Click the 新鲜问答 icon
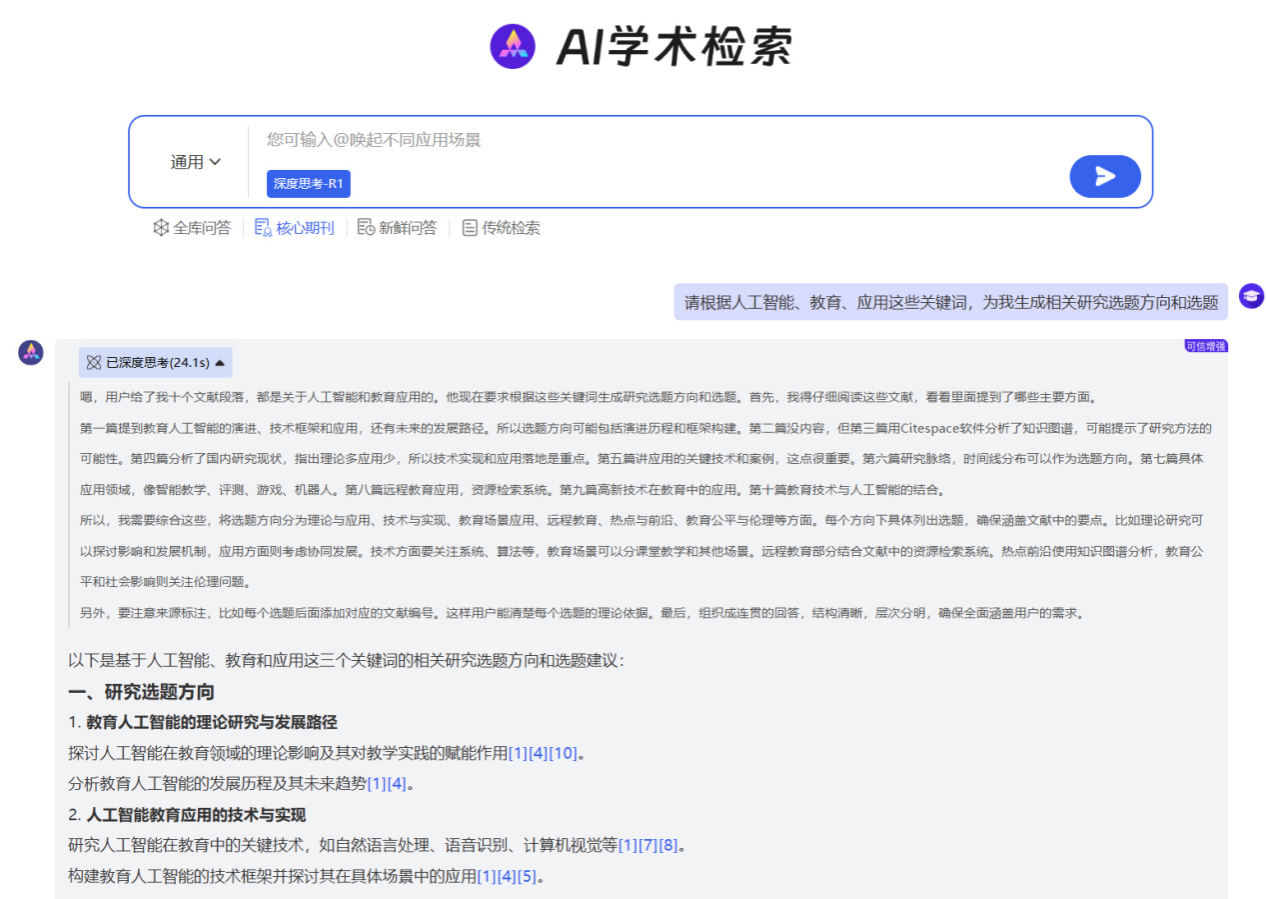 [x=366, y=228]
